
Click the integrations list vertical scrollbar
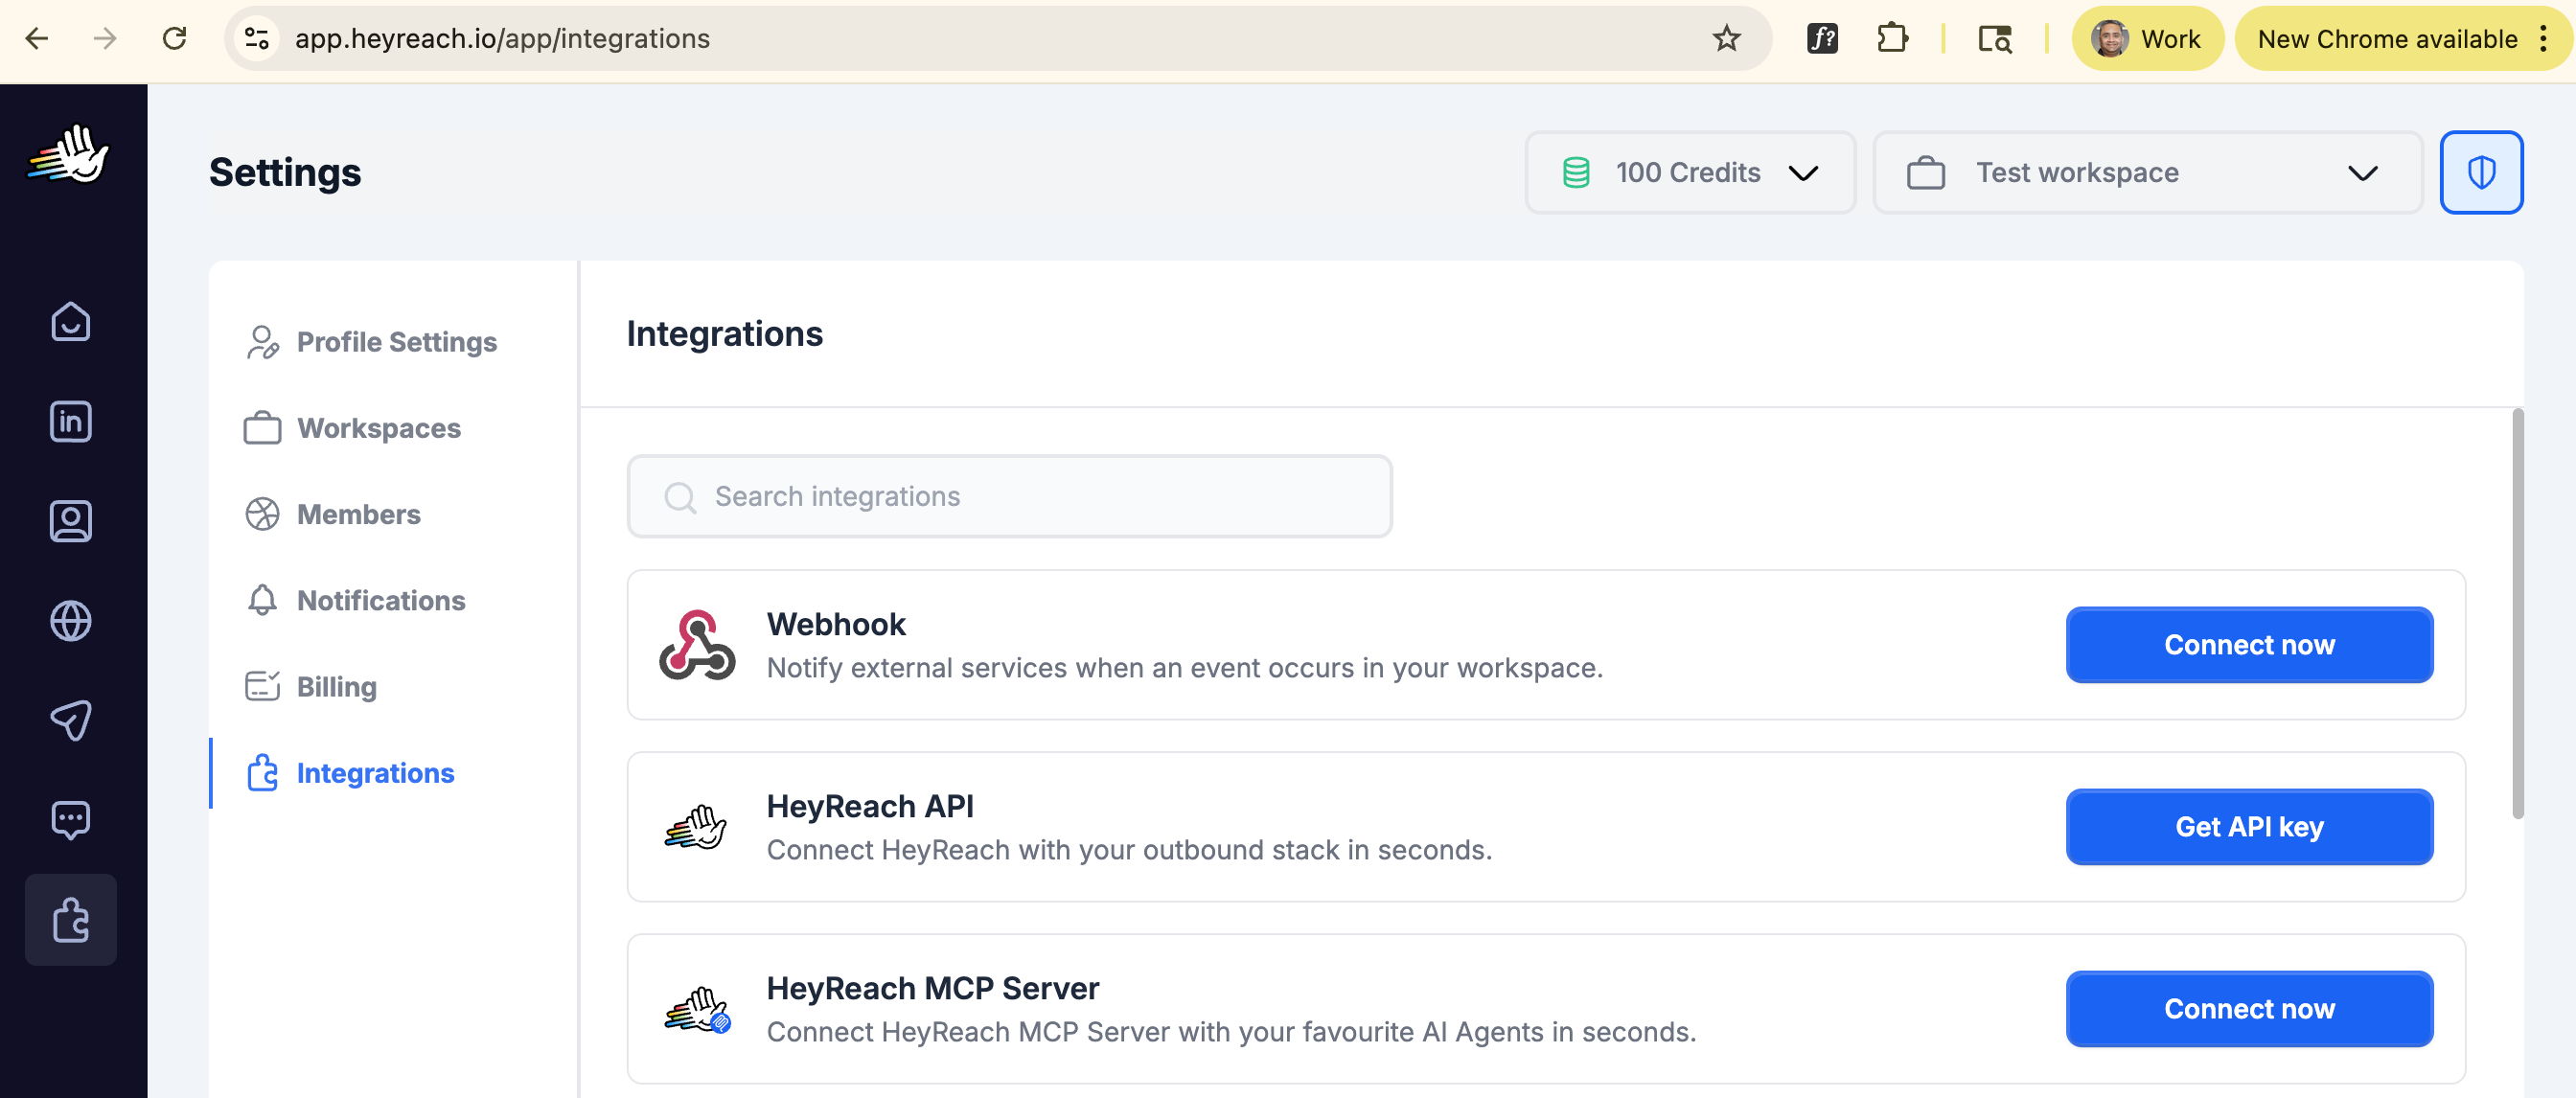coord(2517,614)
